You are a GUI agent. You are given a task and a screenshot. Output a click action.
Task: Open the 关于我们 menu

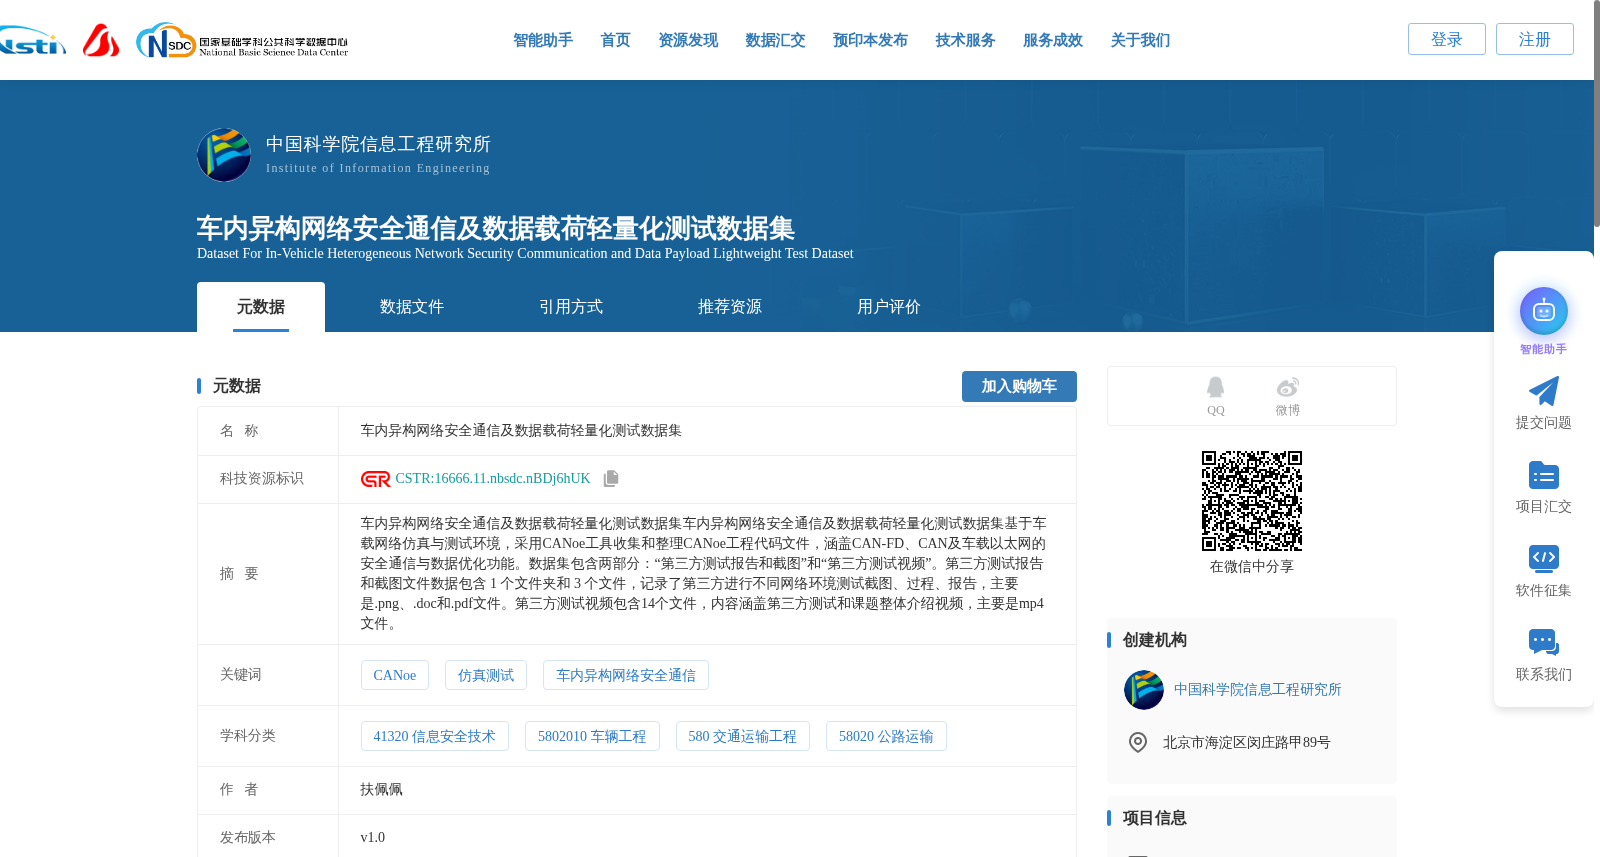pyautogui.click(x=1140, y=40)
